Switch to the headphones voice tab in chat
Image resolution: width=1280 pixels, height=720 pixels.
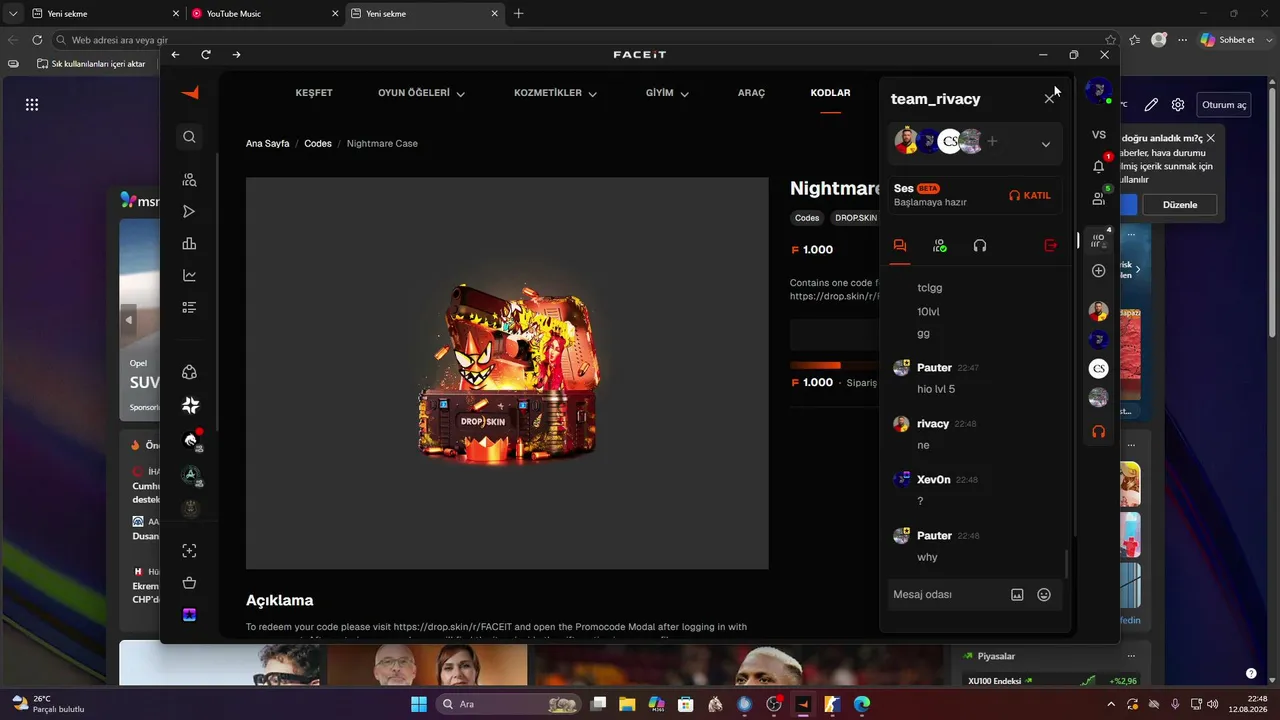pos(980,246)
